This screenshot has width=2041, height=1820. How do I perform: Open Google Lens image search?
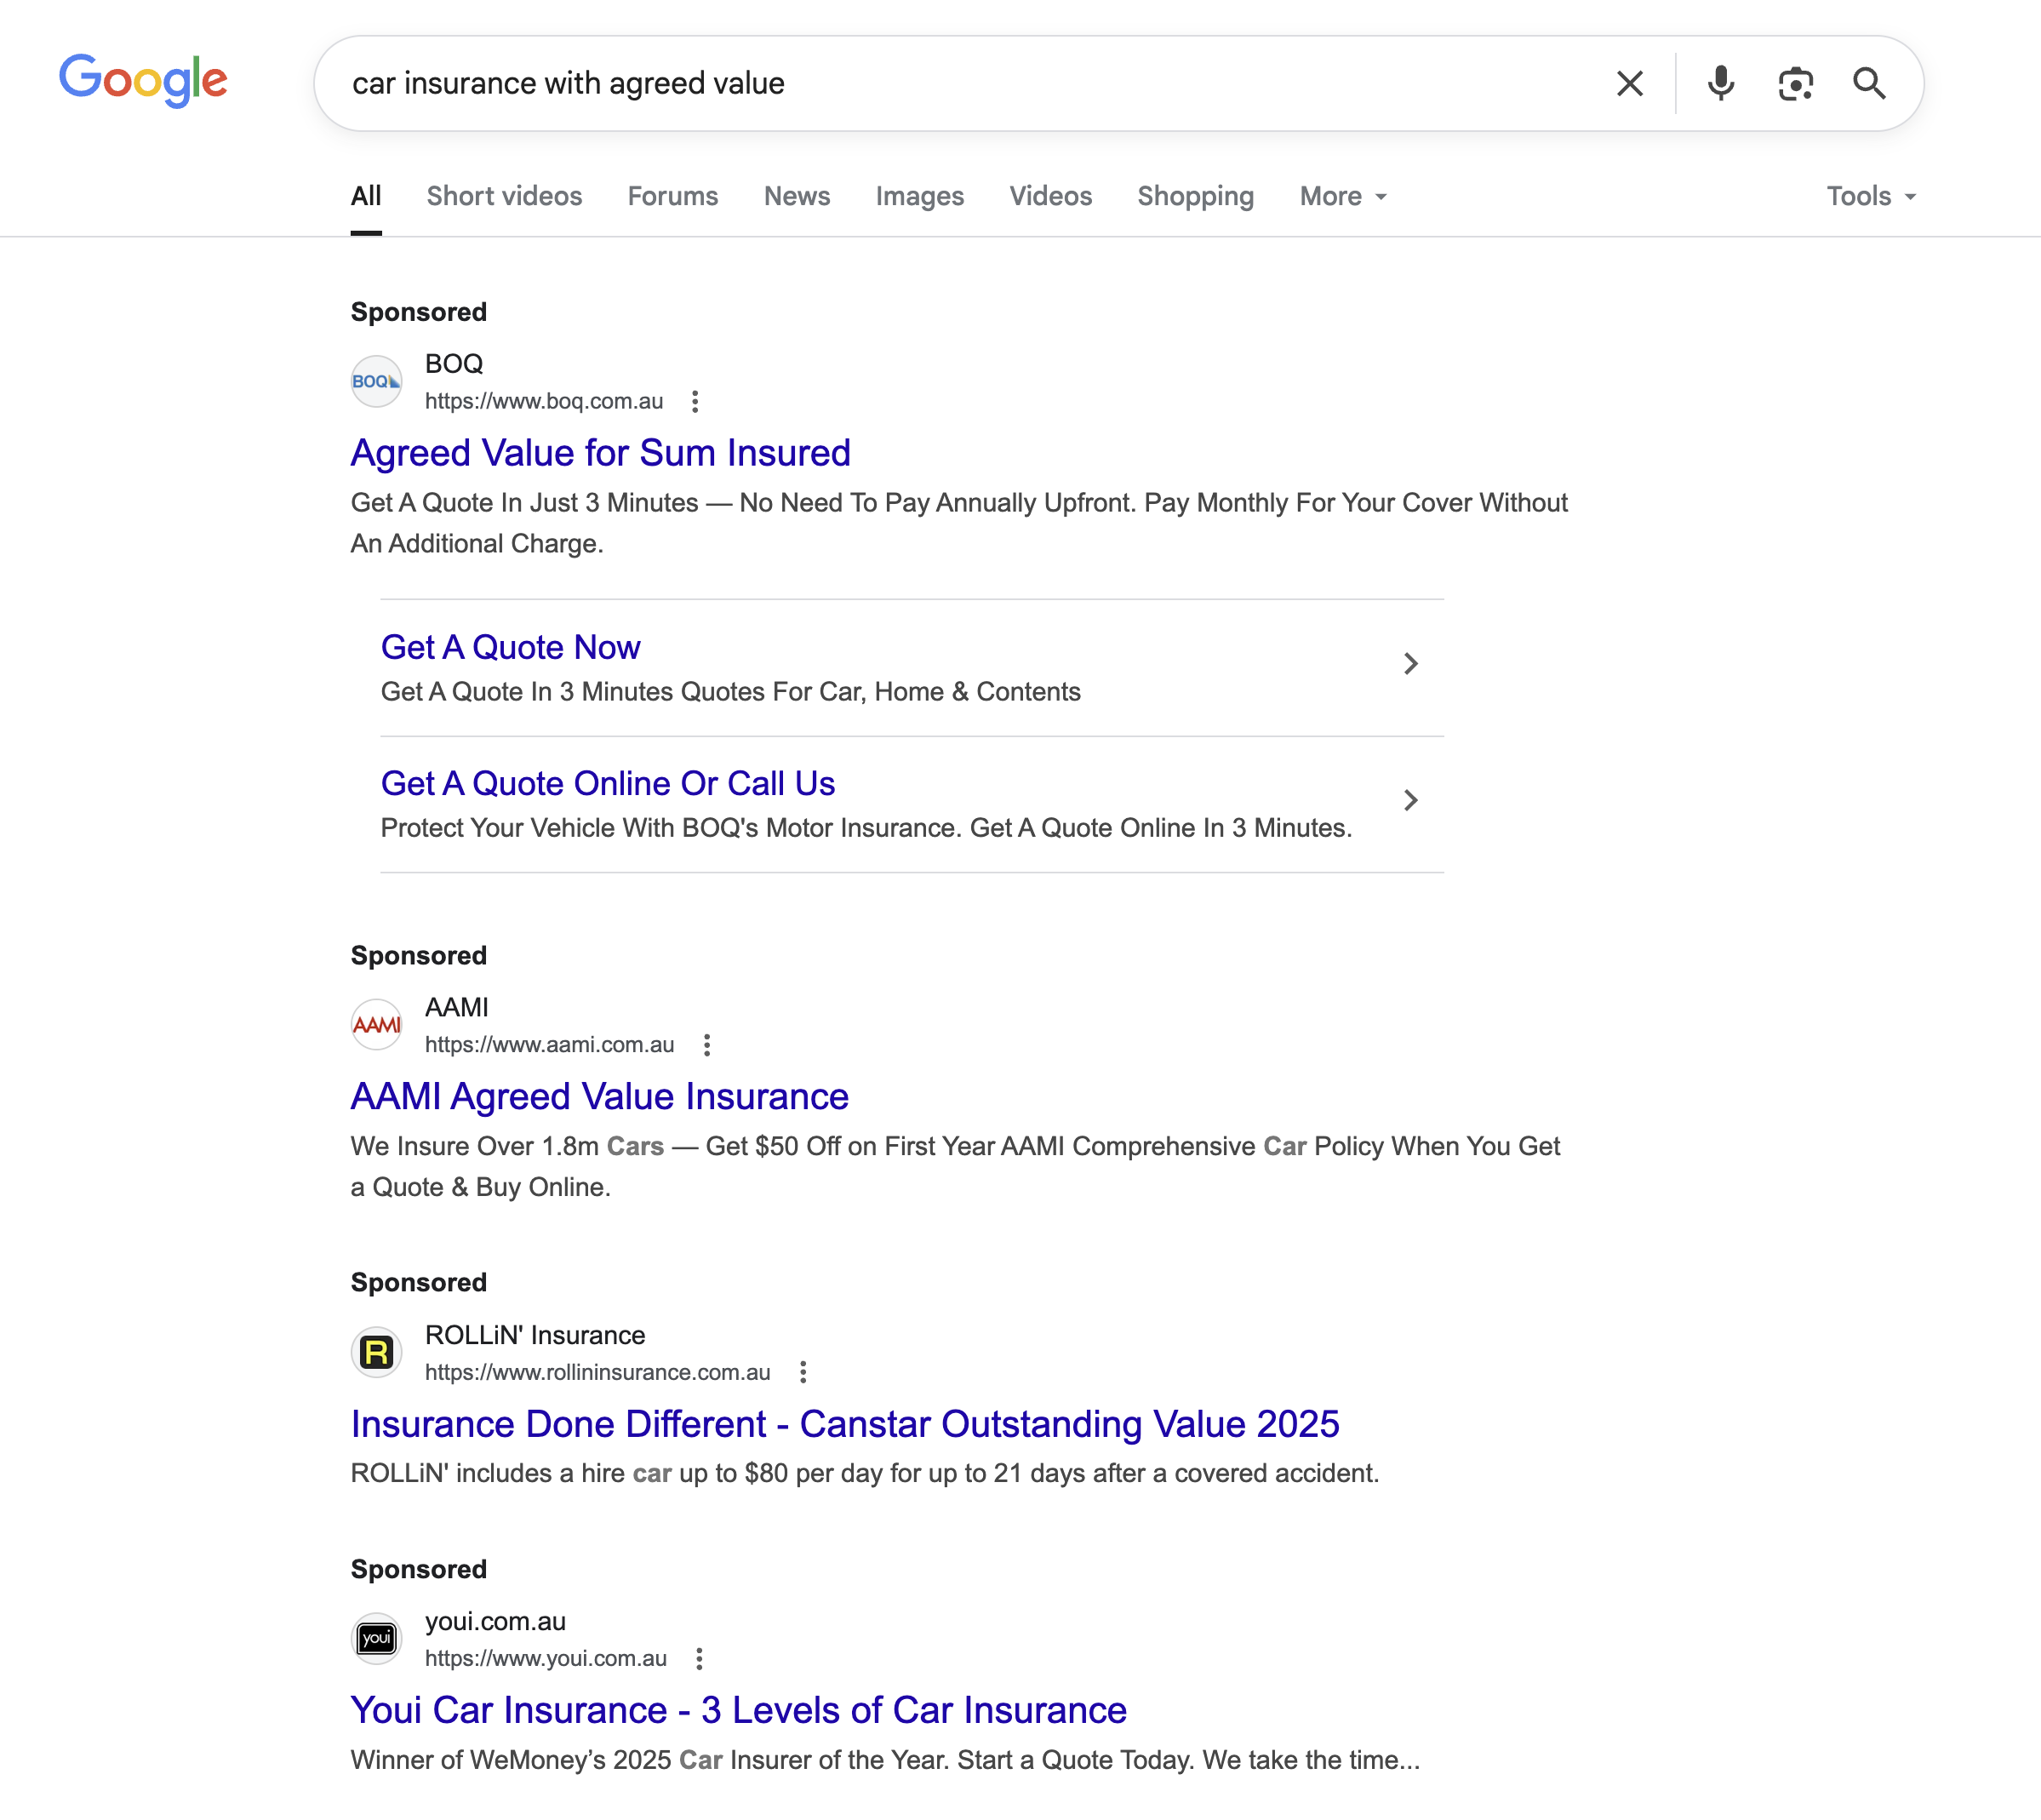pyautogui.click(x=1795, y=84)
